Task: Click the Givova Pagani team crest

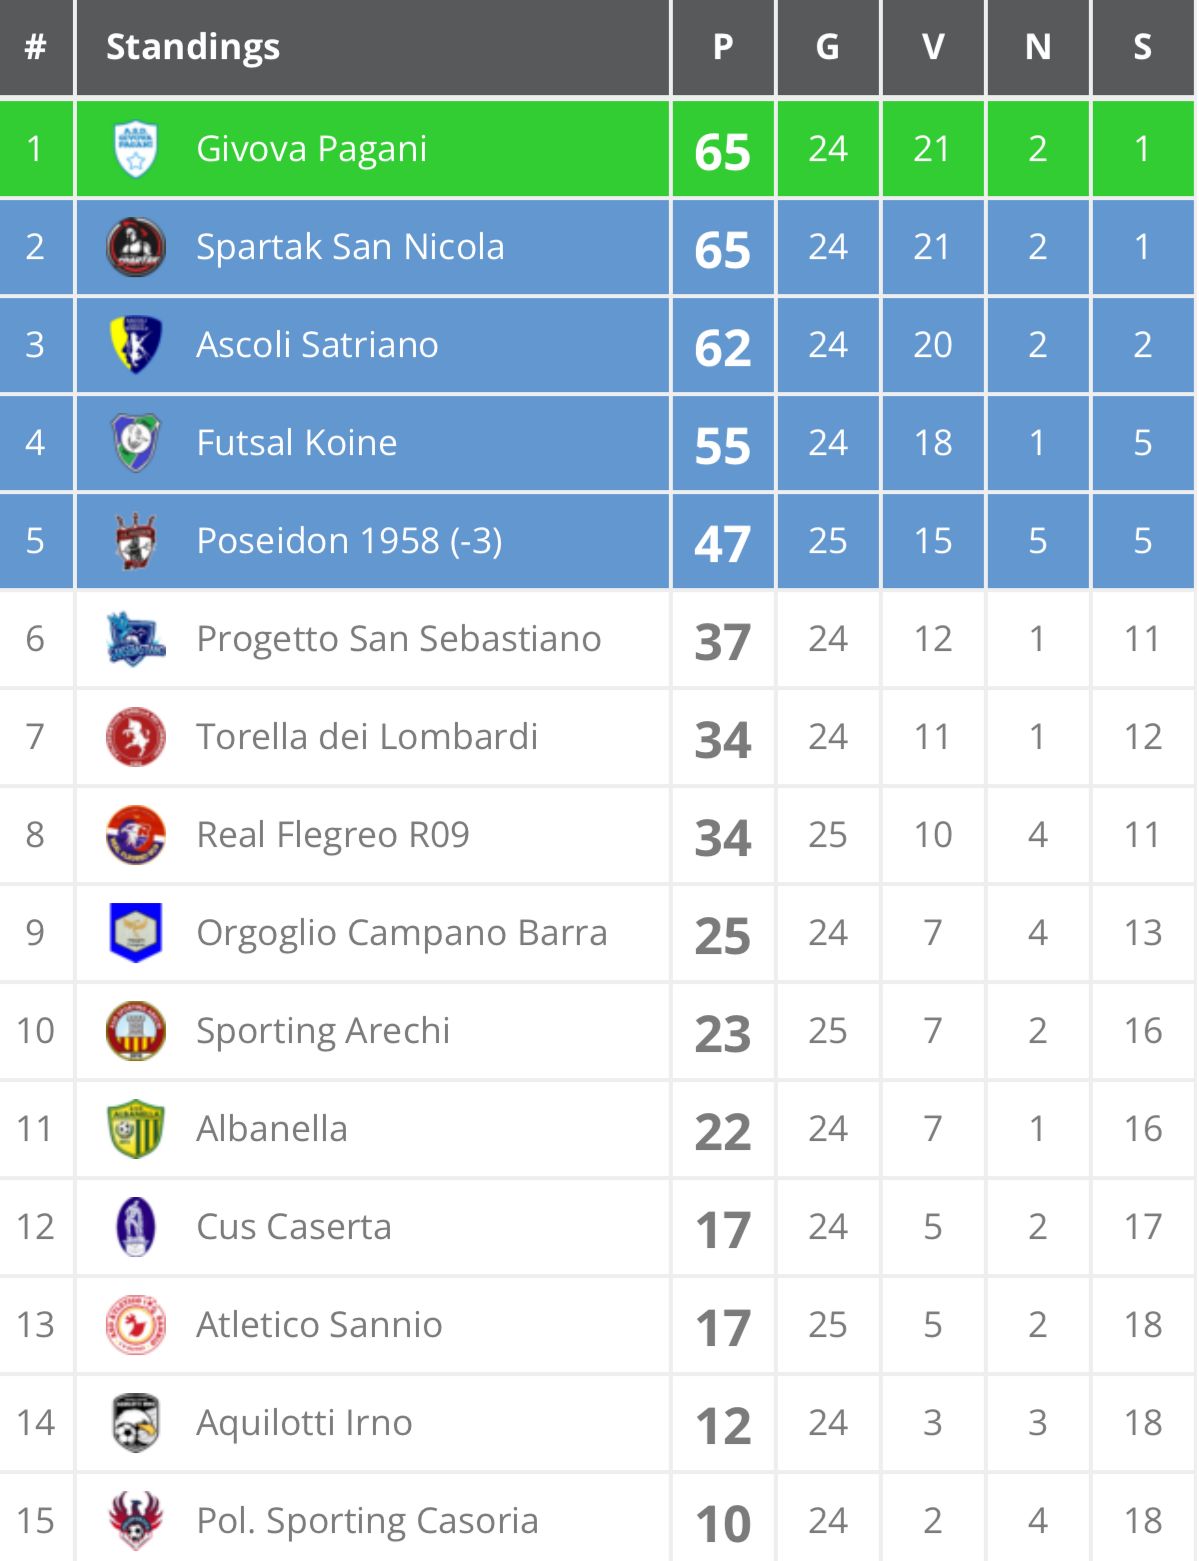Action: pos(136,149)
